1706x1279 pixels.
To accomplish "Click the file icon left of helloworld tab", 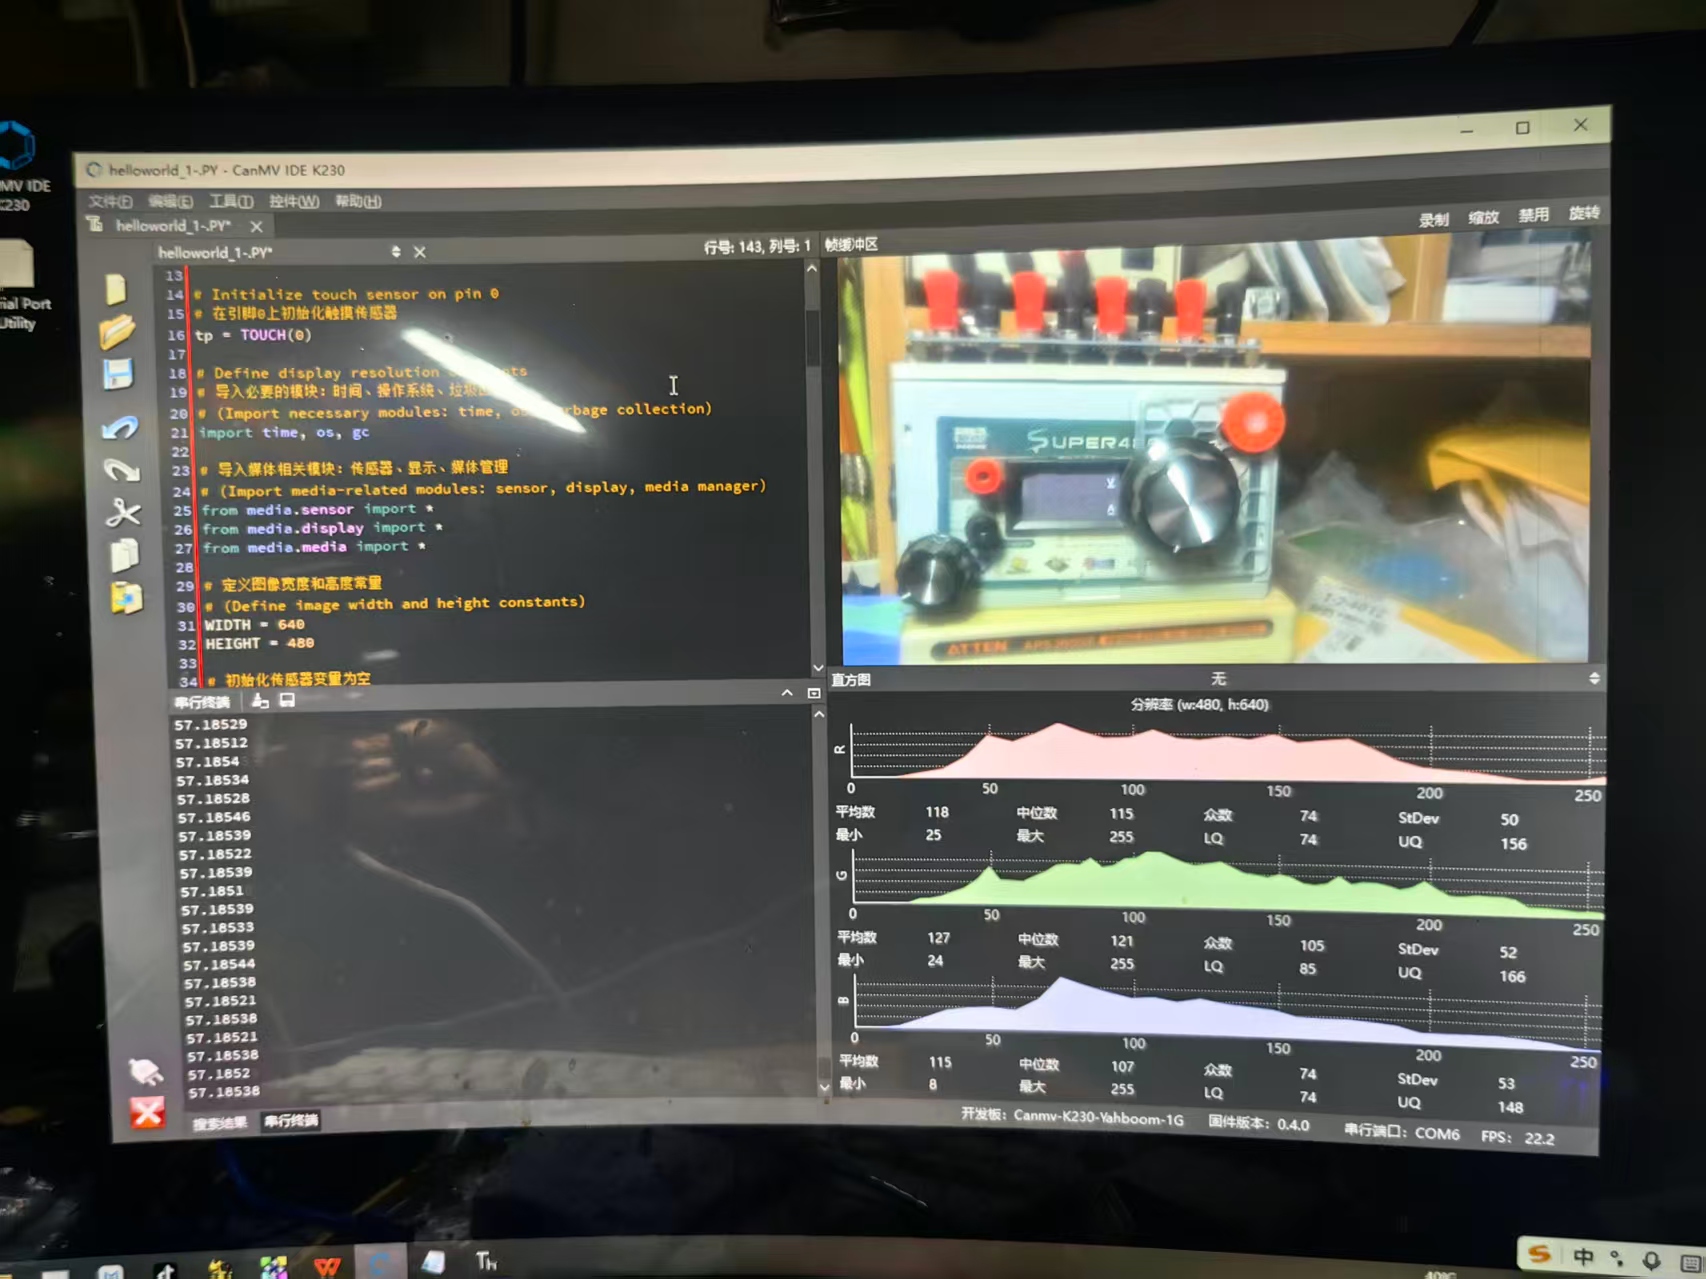I will pyautogui.click(x=96, y=225).
